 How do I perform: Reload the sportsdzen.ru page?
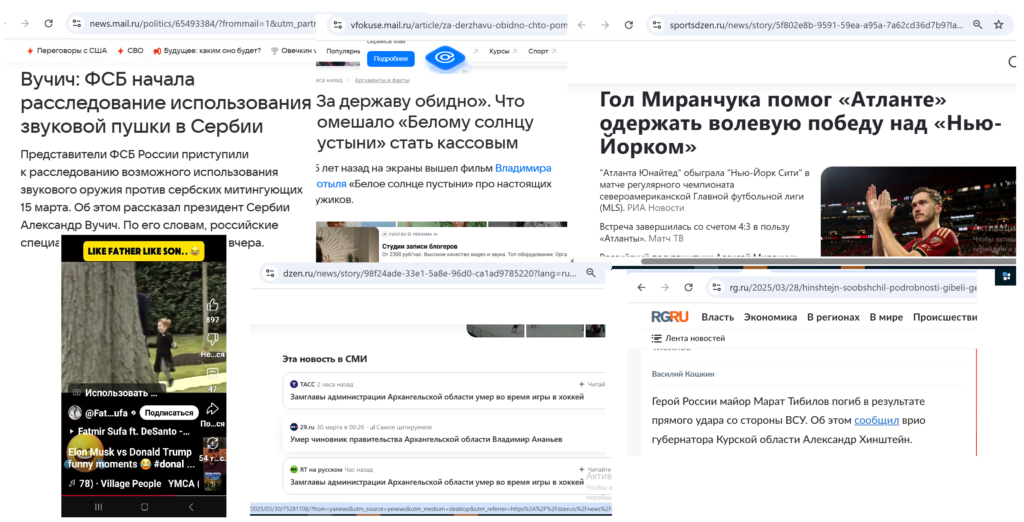click(x=628, y=25)
